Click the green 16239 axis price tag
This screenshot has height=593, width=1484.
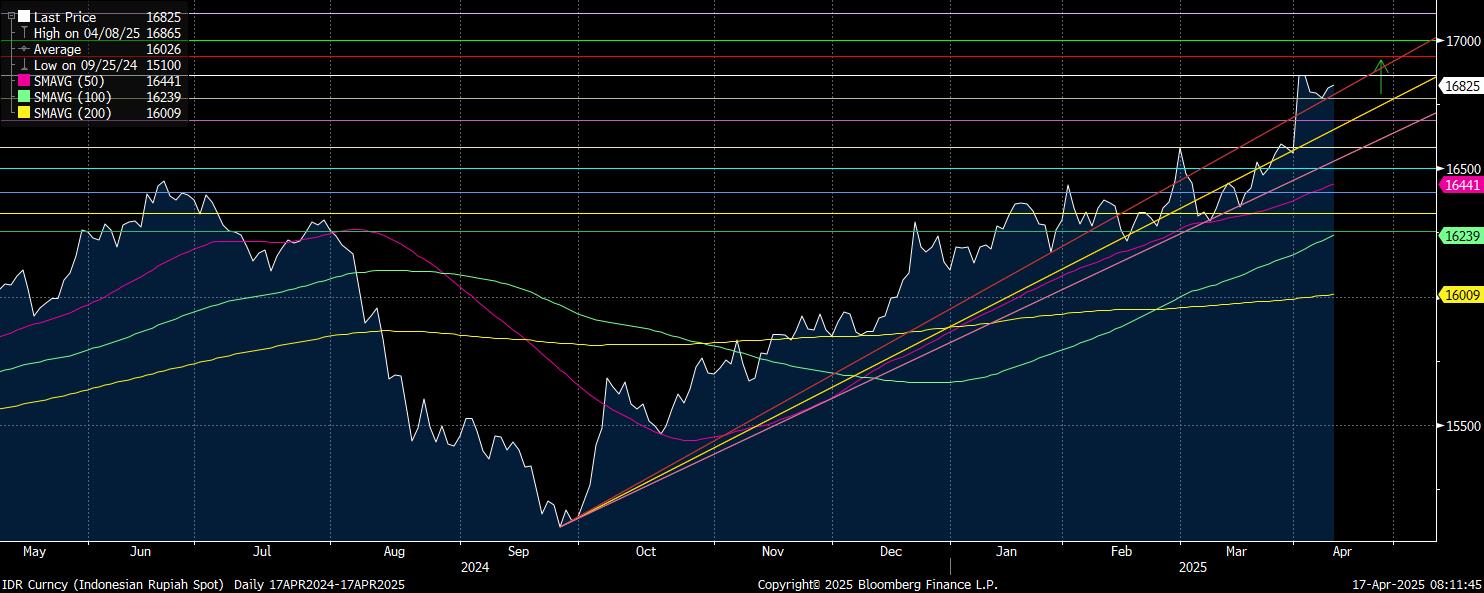coord(1462,236)
